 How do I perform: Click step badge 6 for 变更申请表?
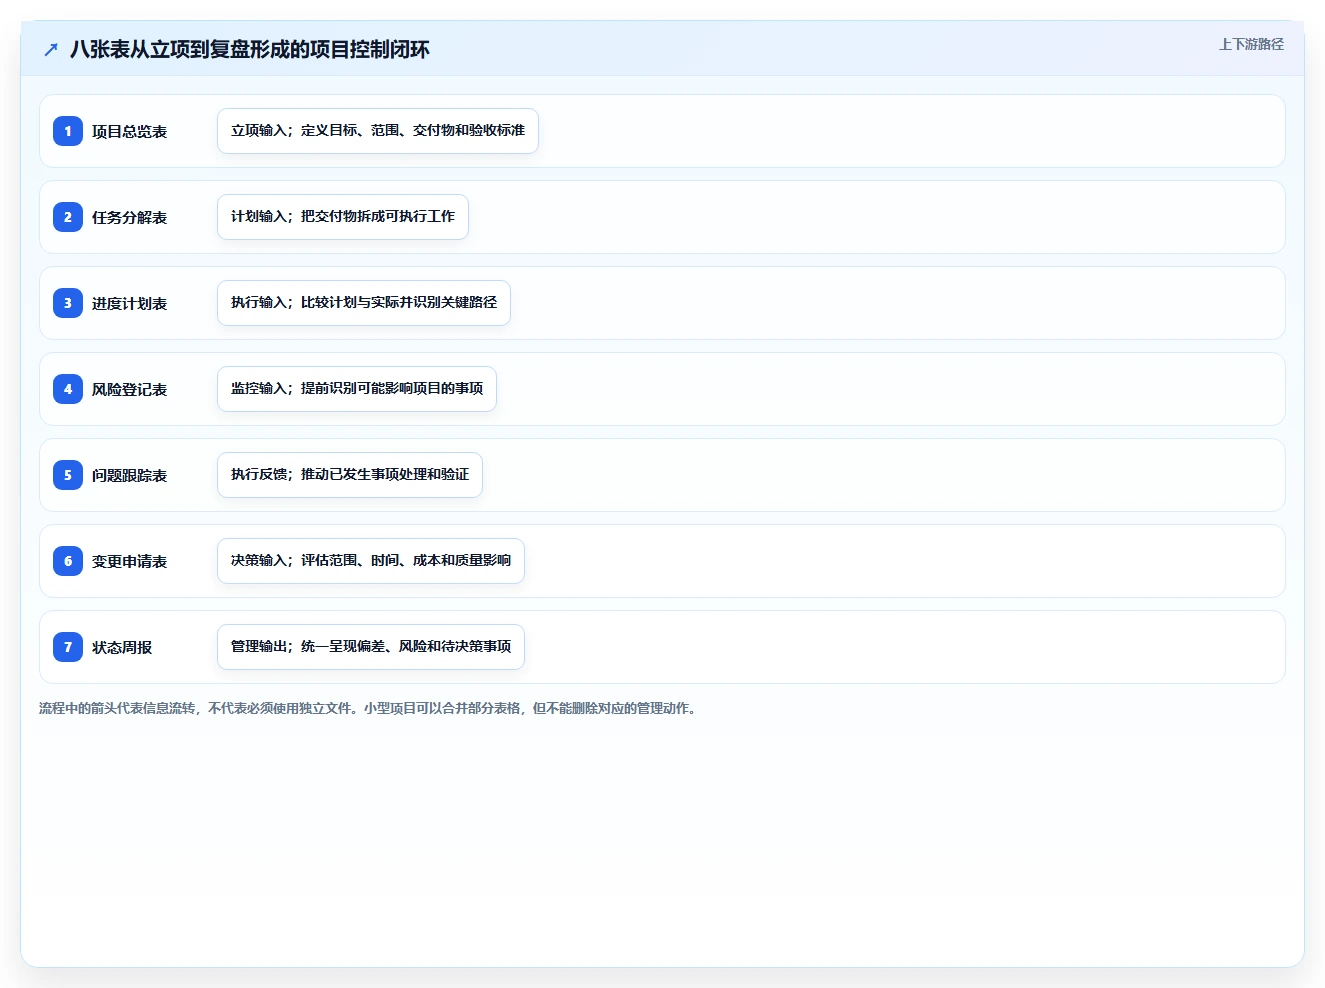click(x=68, y=561)
